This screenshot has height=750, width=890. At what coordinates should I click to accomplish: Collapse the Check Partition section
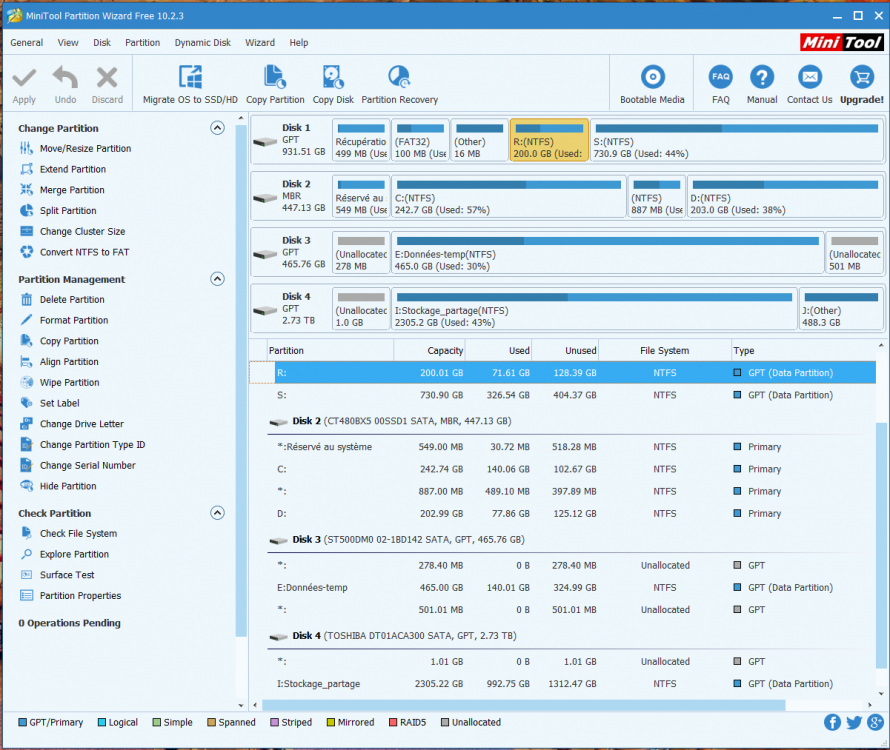[x=217, y=513]
